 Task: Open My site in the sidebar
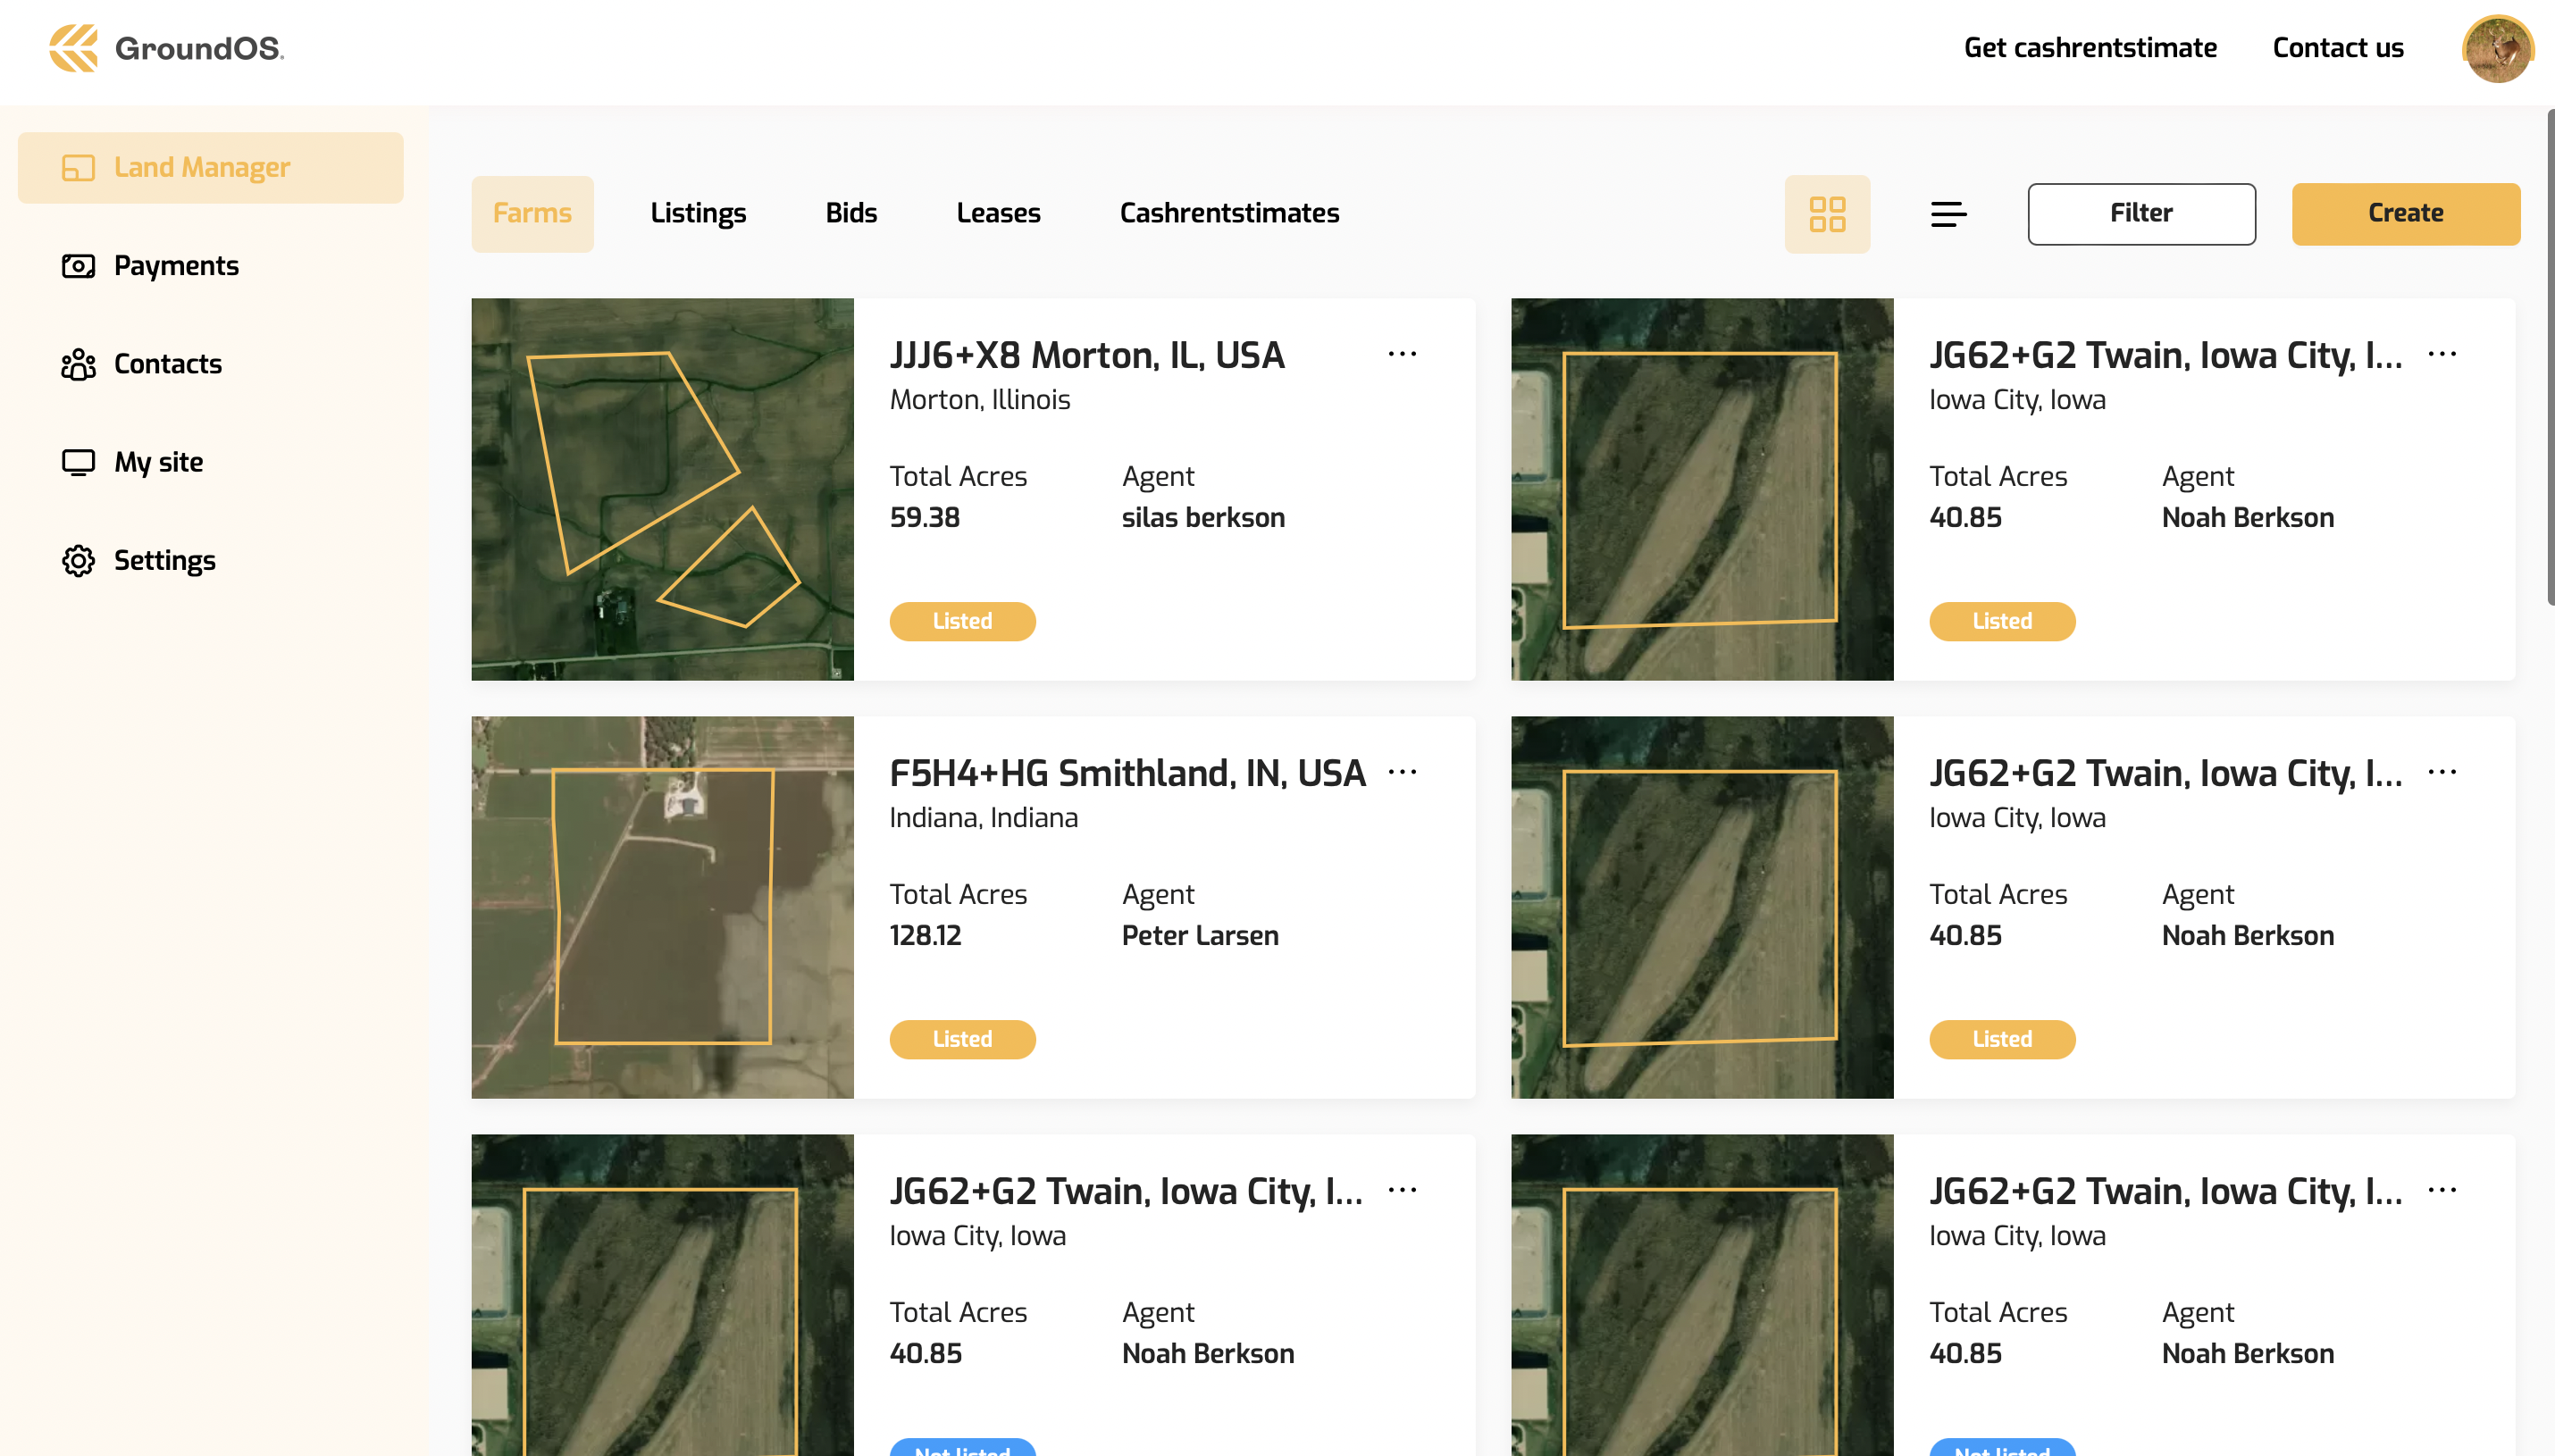(158, 462)
